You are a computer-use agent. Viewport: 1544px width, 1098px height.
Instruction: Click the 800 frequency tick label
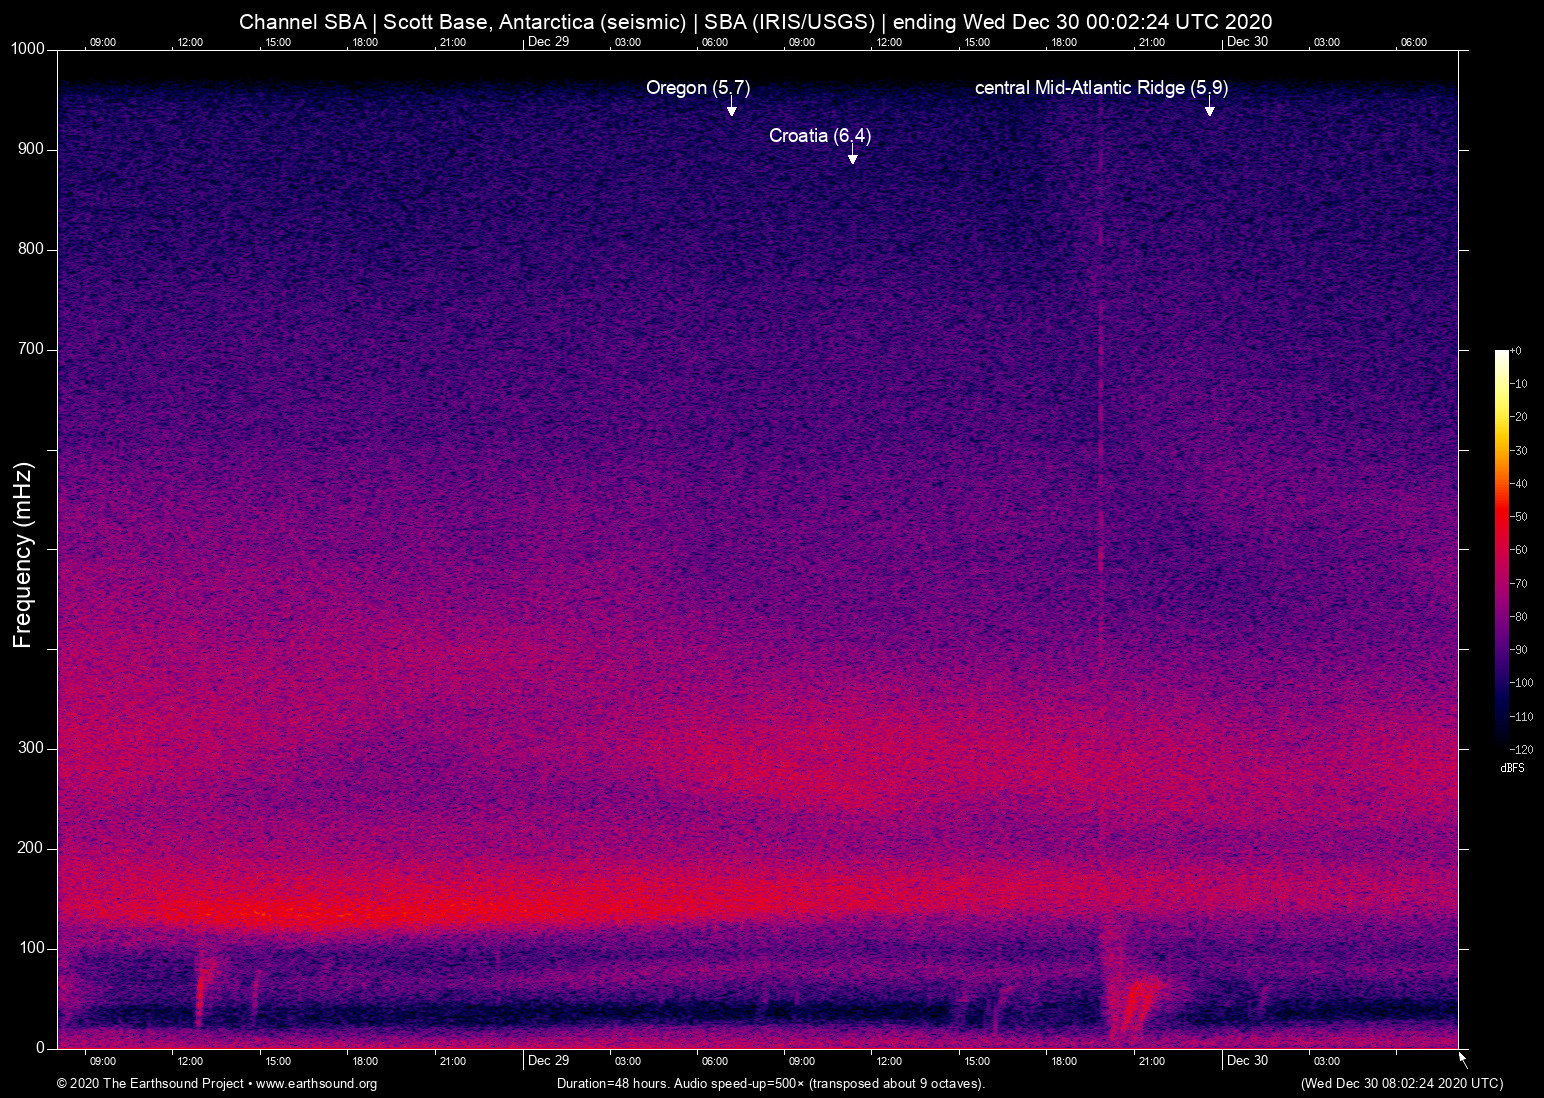click(31, 249)
